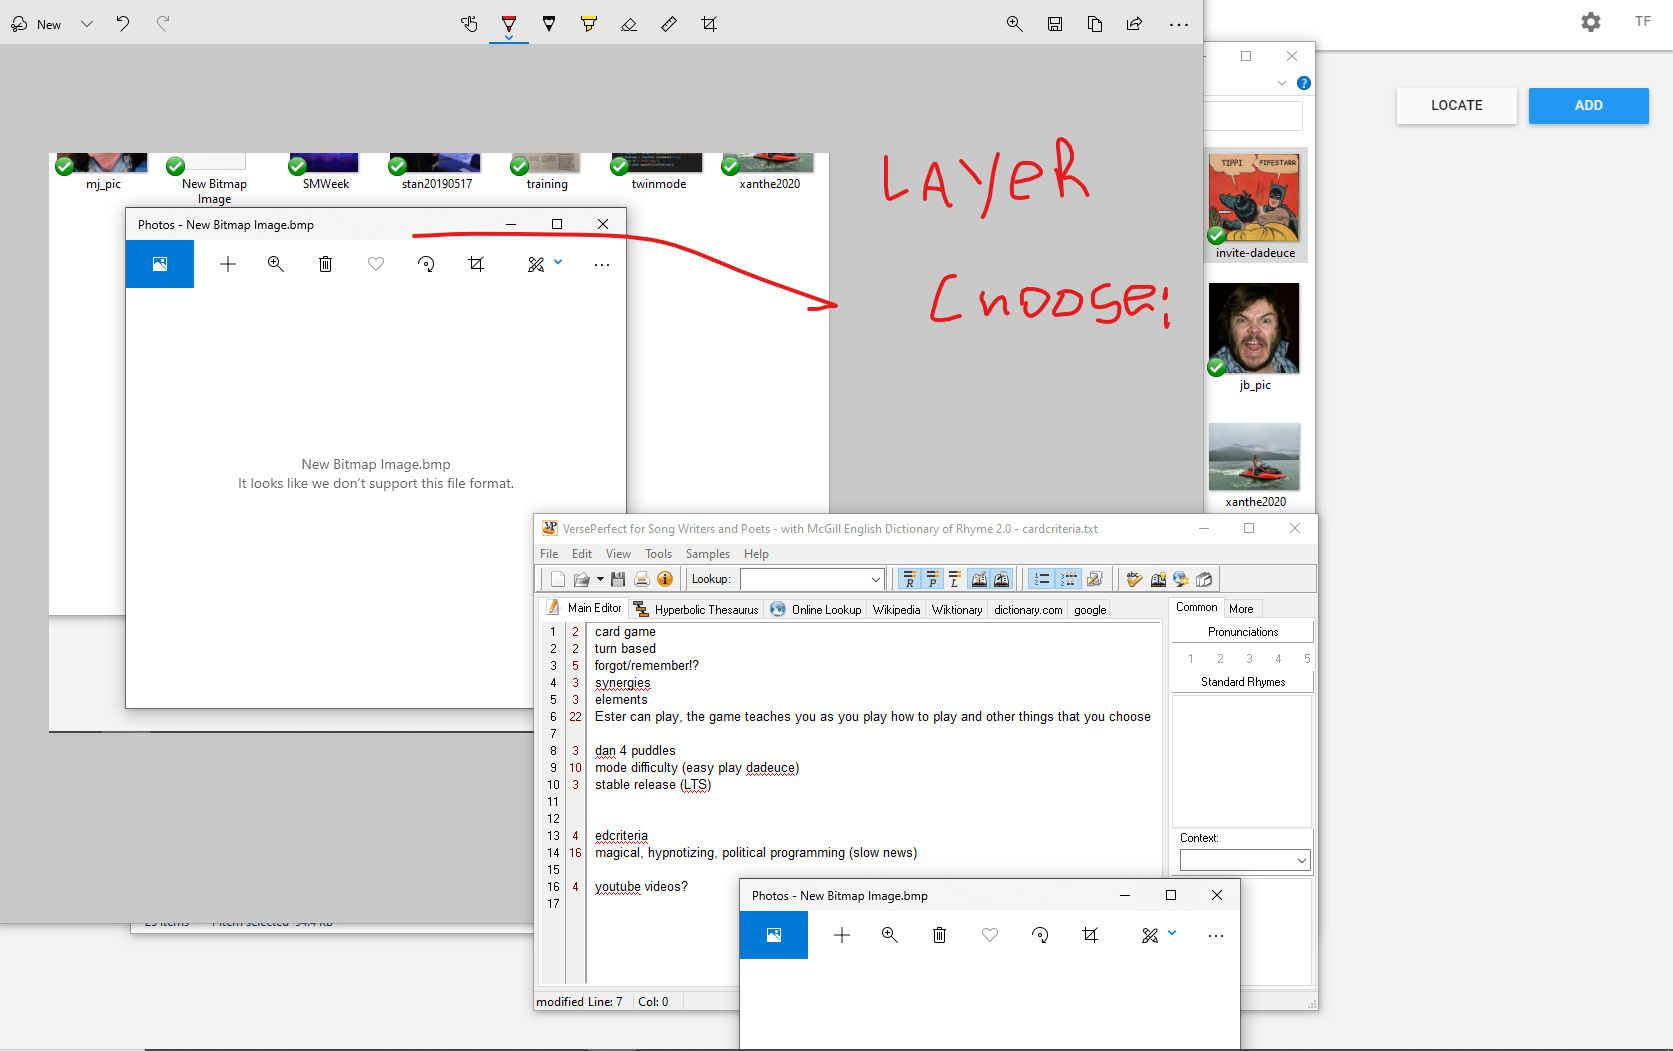Share the snip using the Share icon

click(1135, 24)
